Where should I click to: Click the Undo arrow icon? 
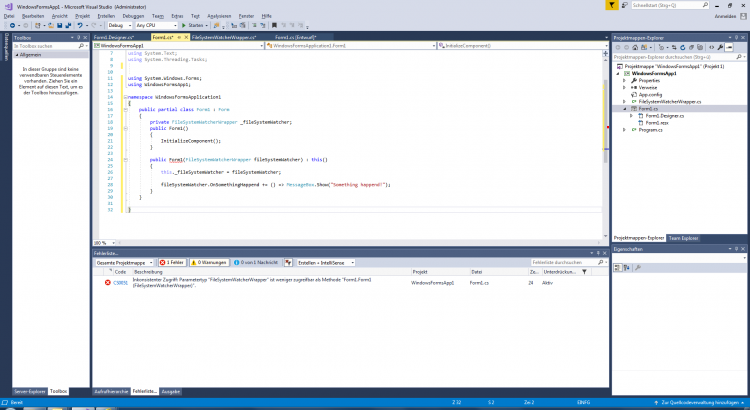pyautogui.click(x=80, y=25)
